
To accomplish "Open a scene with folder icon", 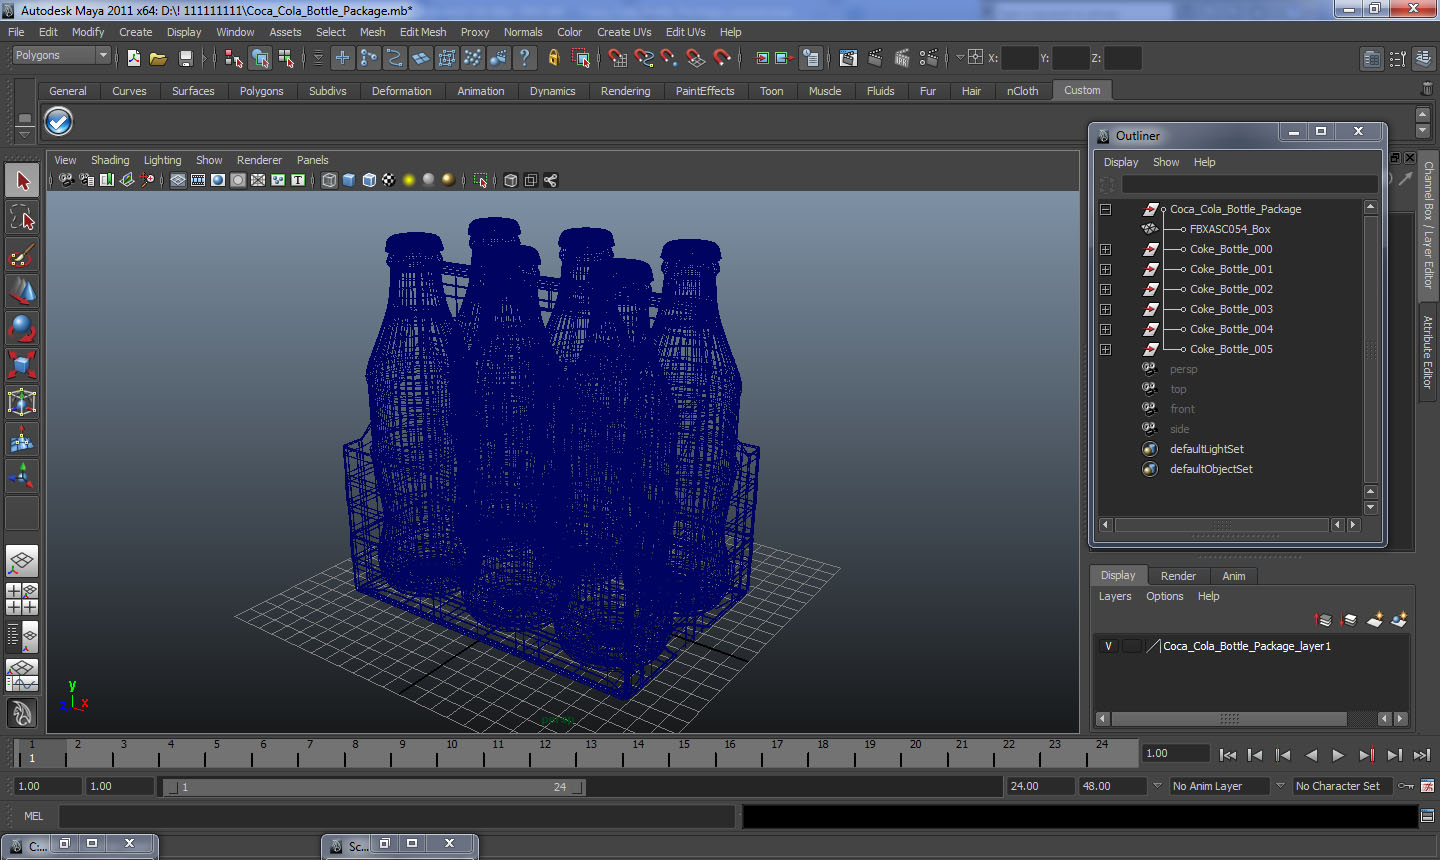I will click(x=158, y=58).
